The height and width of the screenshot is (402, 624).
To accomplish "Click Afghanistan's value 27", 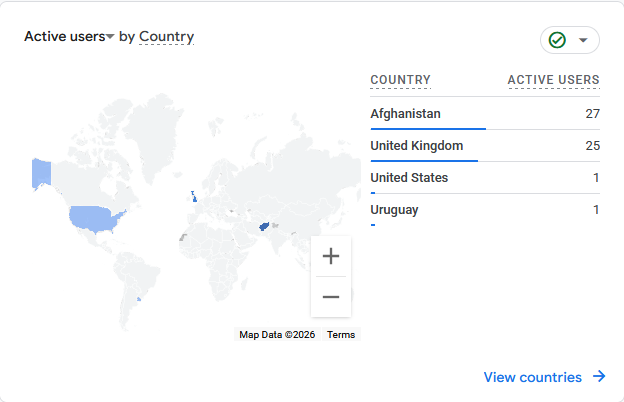I will click(x=593, y=114).
